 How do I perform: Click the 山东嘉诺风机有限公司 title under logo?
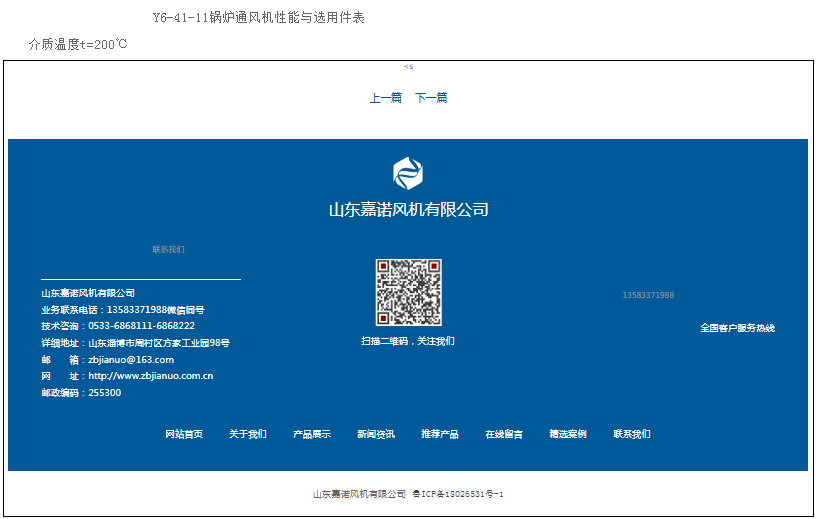[409, 210]
